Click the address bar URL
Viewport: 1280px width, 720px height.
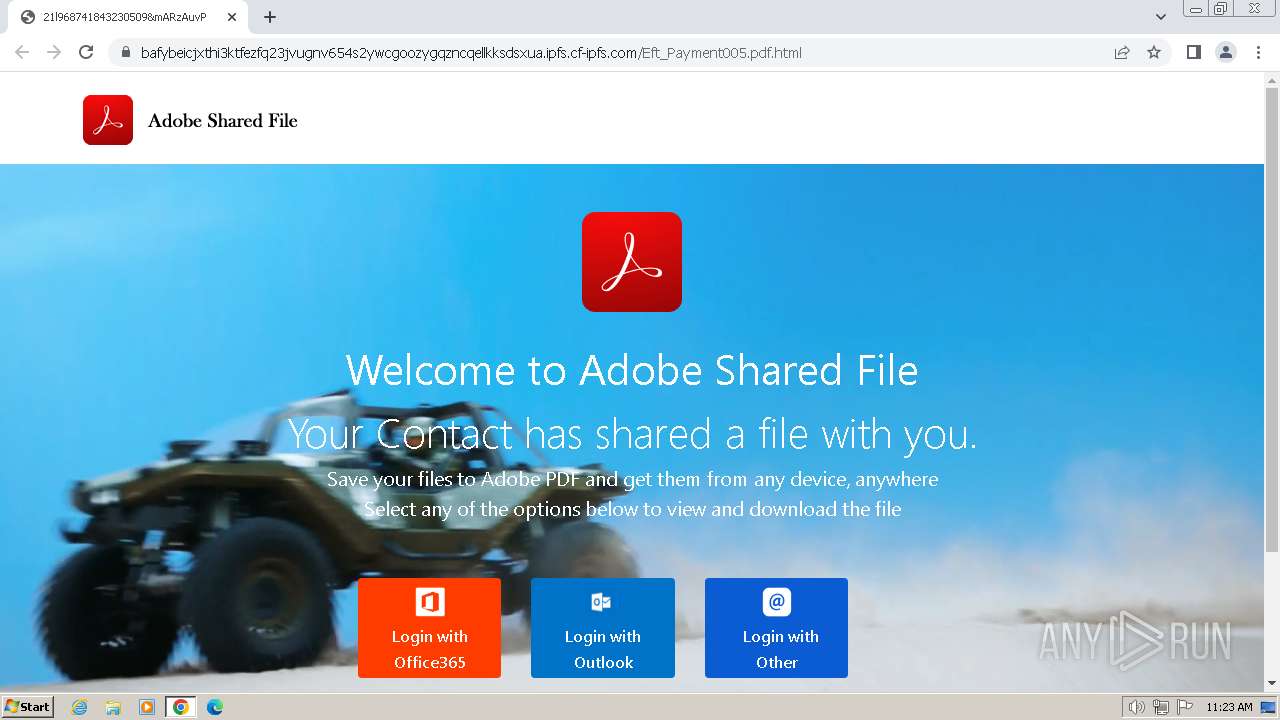point(471,53)
